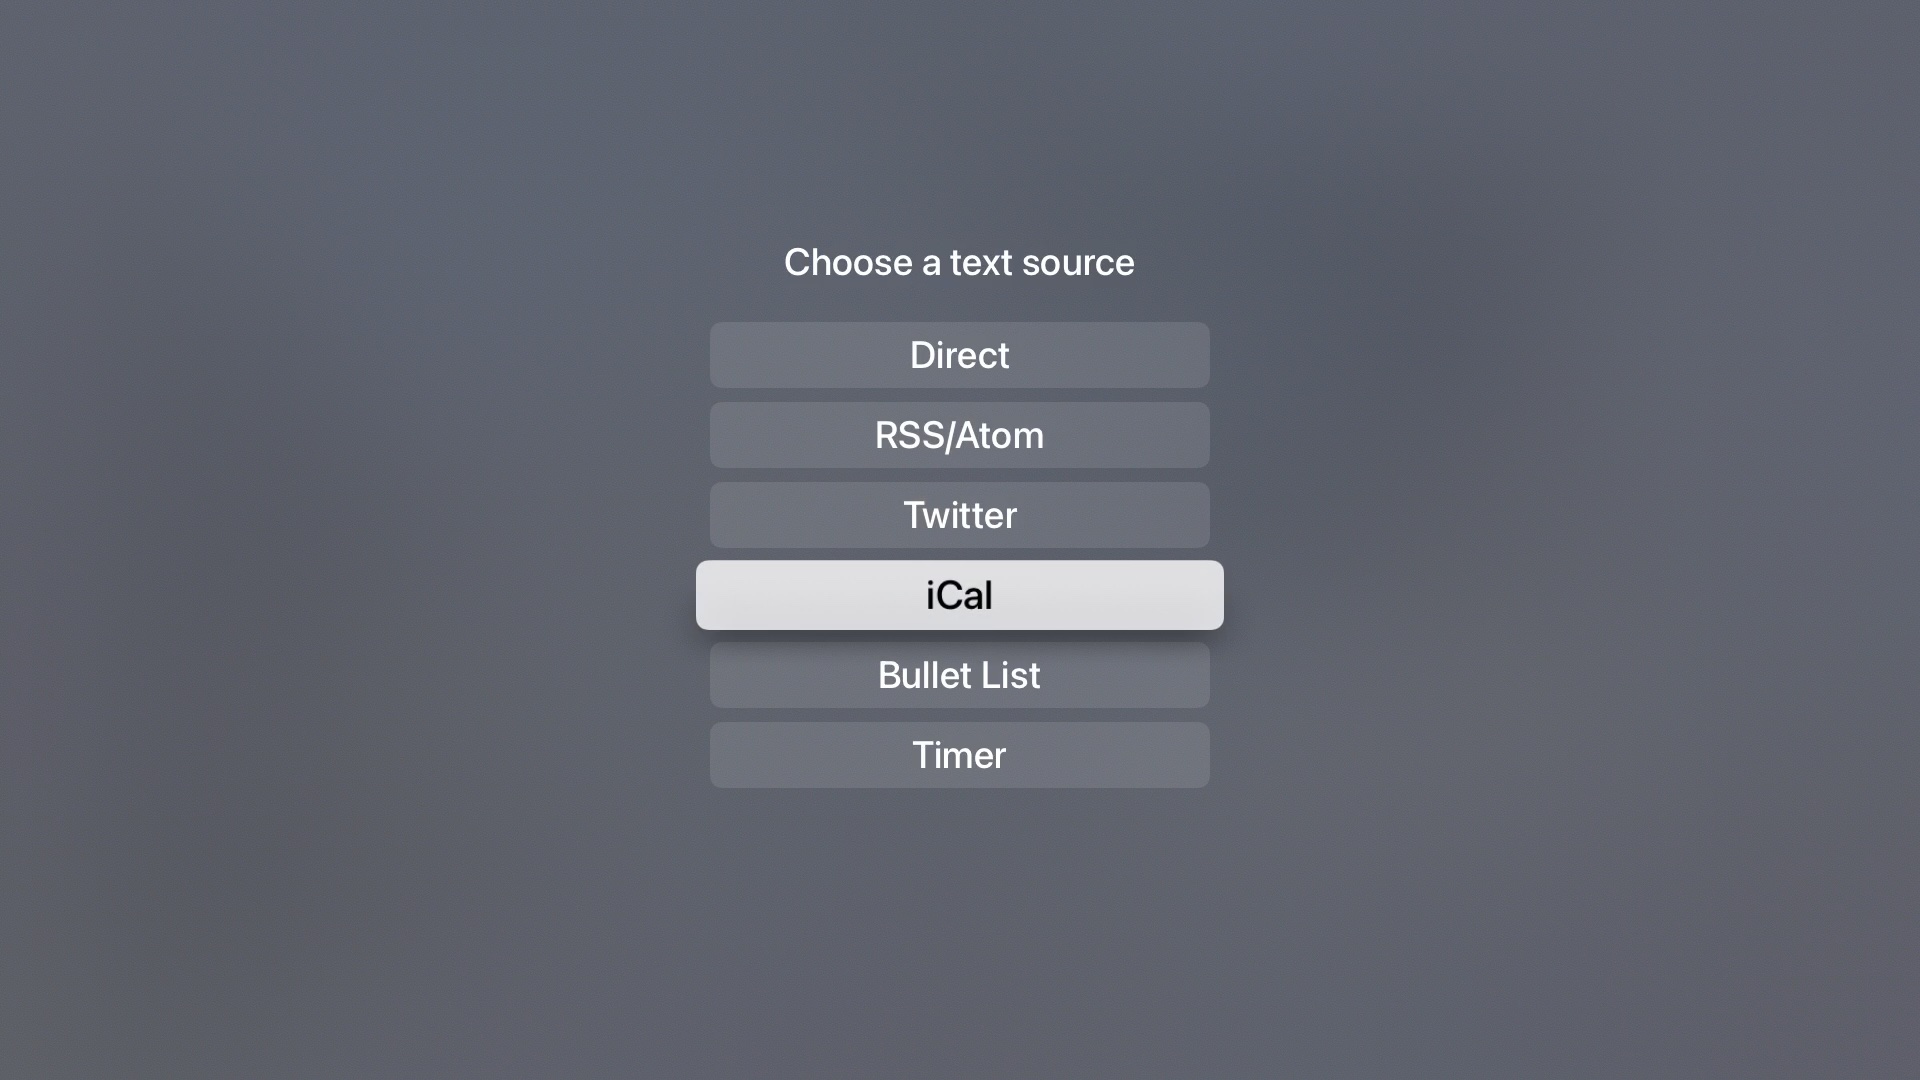Select the highlighted iCal option
This screenshot has width=1920, height=1080.
pos(959,595)
